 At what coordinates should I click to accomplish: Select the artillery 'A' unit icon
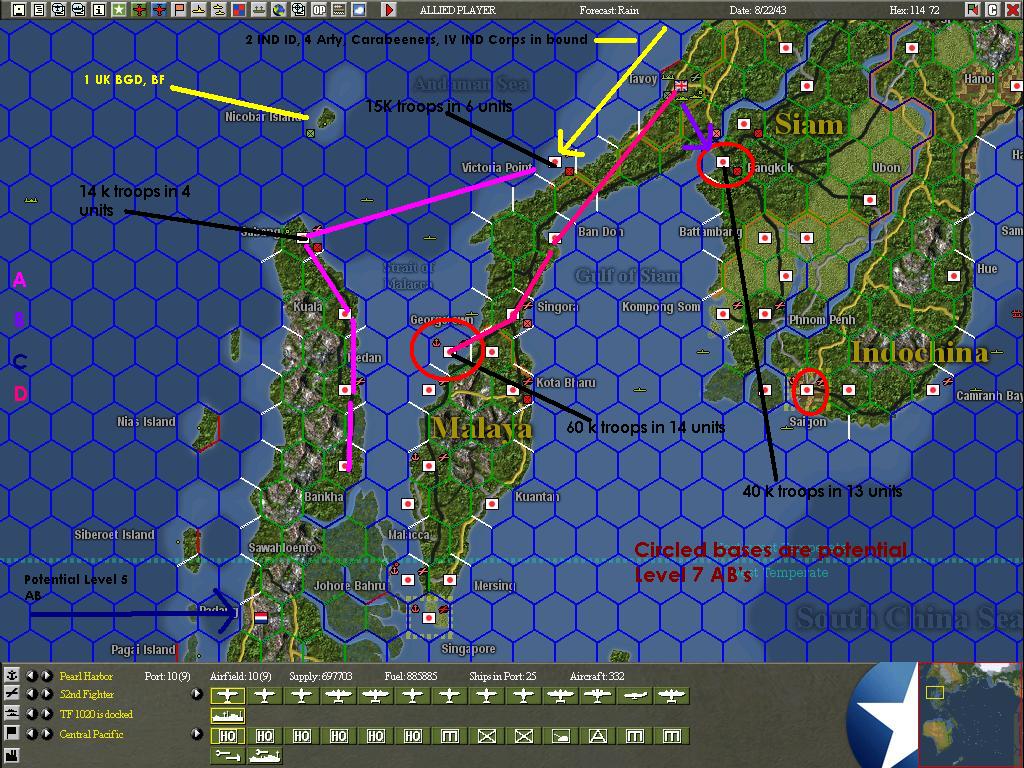coord(598,736)
